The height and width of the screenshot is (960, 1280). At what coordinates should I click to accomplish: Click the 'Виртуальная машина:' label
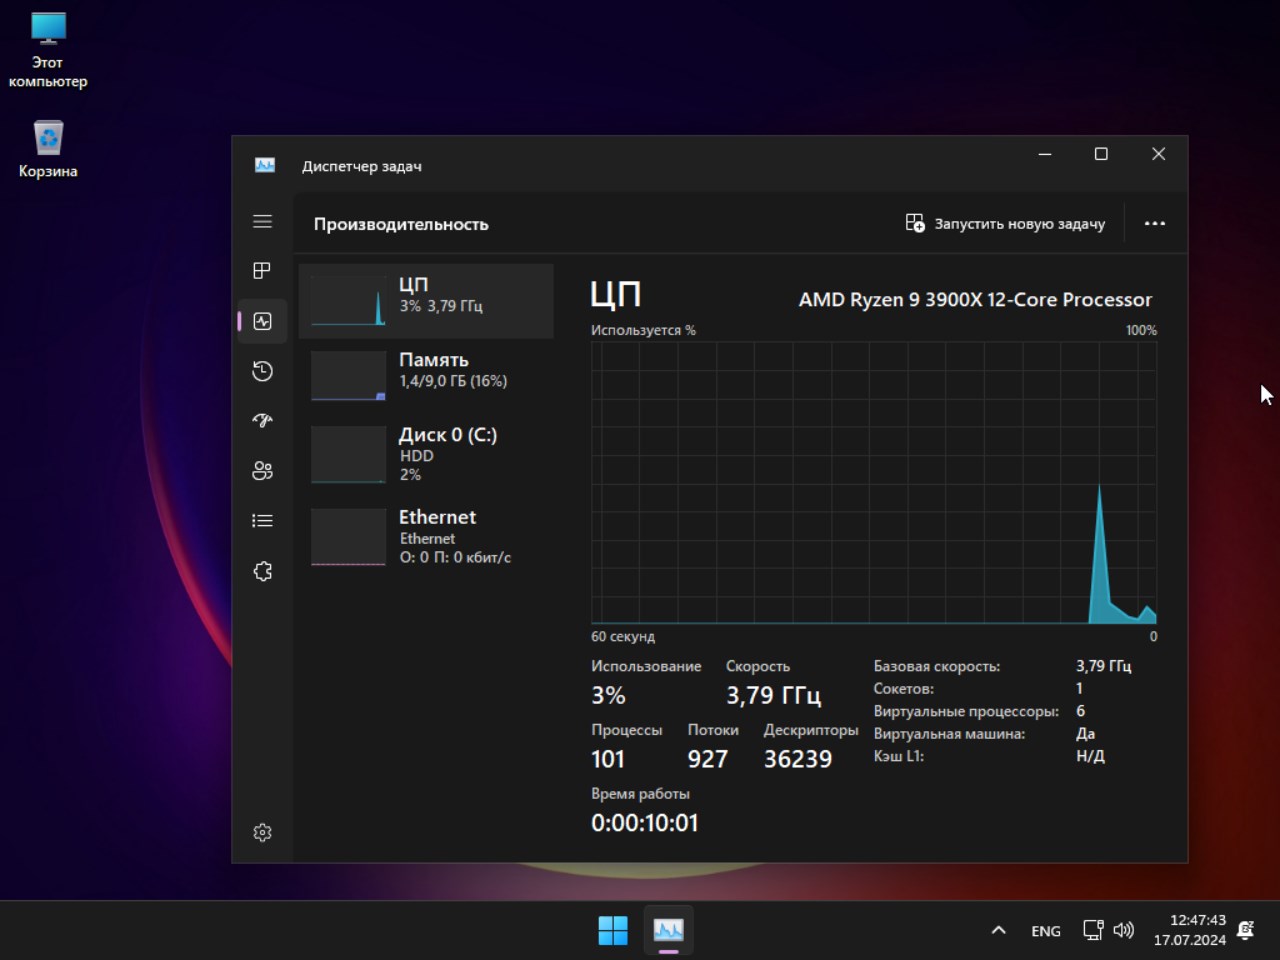coord(949,734)
